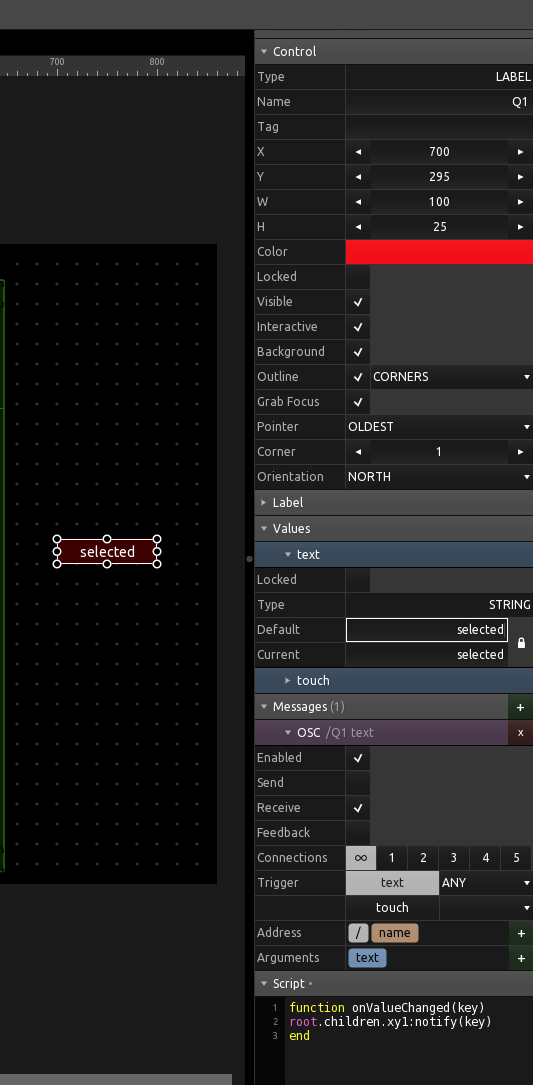Remove the OSC /Q1 text message
Viewport: 533px width, 1085px height.
tap(521, 732)
